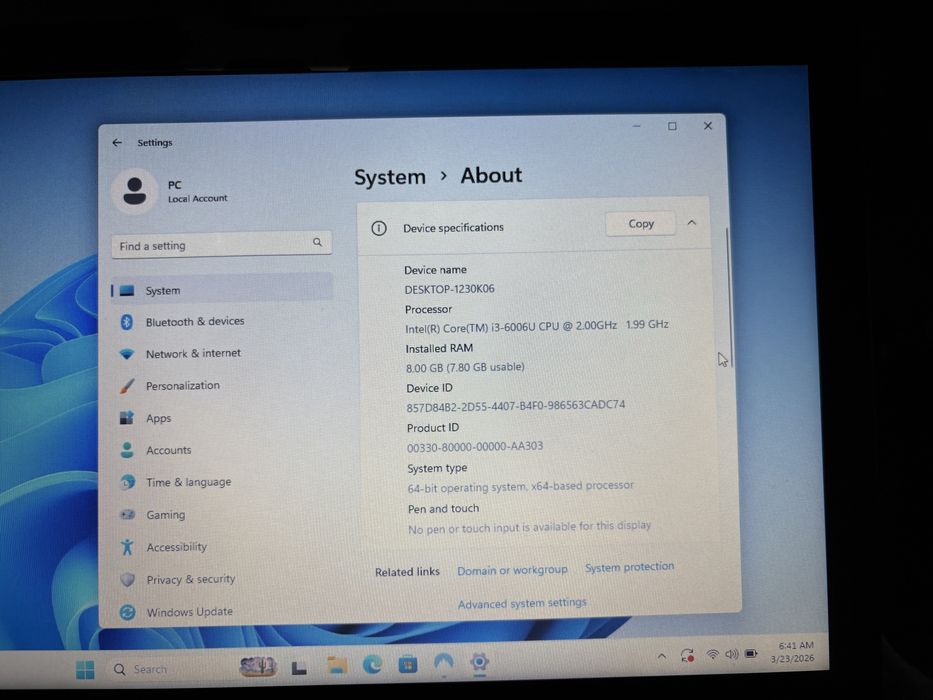Open the Windows Start menu
933x700 pixels.
point(85,670)
